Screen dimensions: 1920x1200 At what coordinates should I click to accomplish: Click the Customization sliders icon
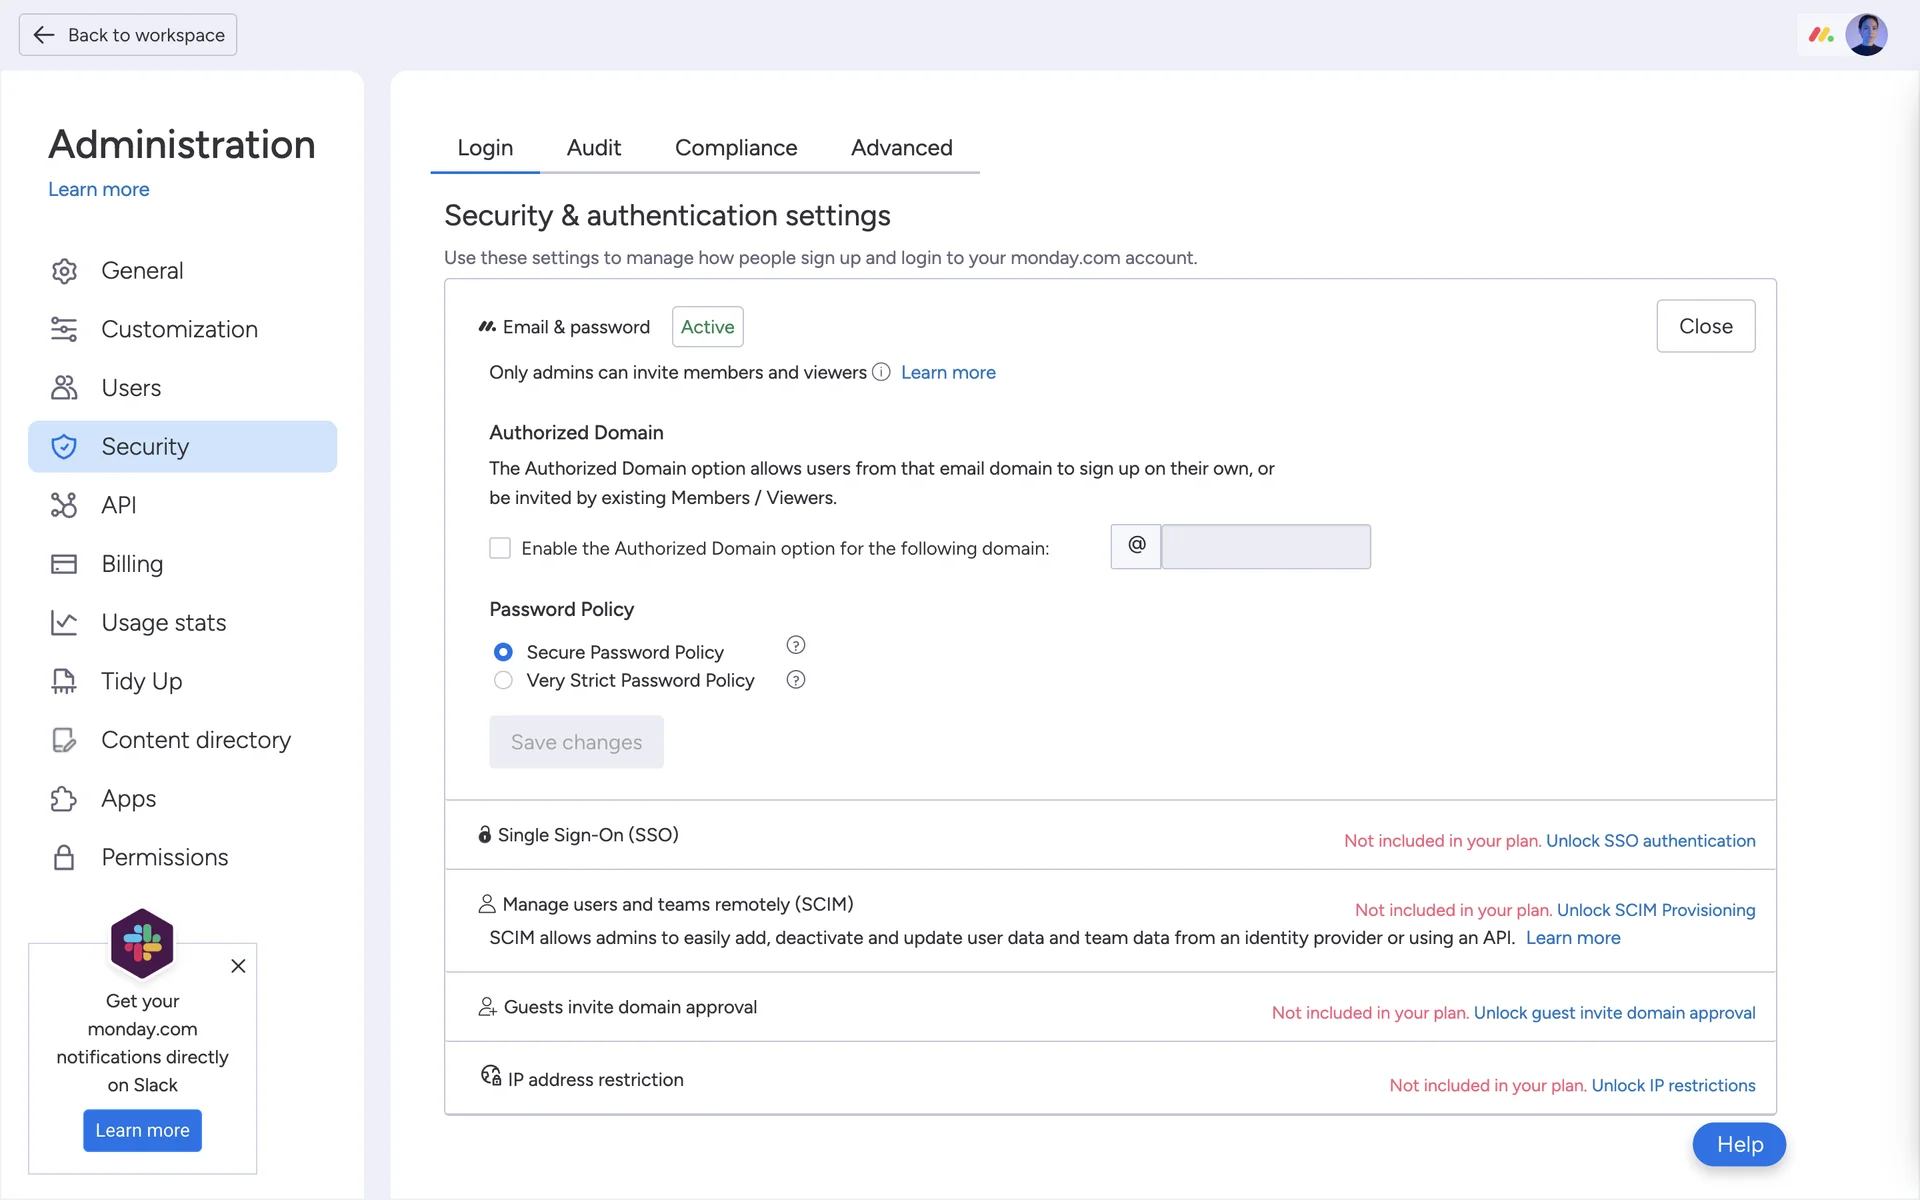[x=64, y=329]
